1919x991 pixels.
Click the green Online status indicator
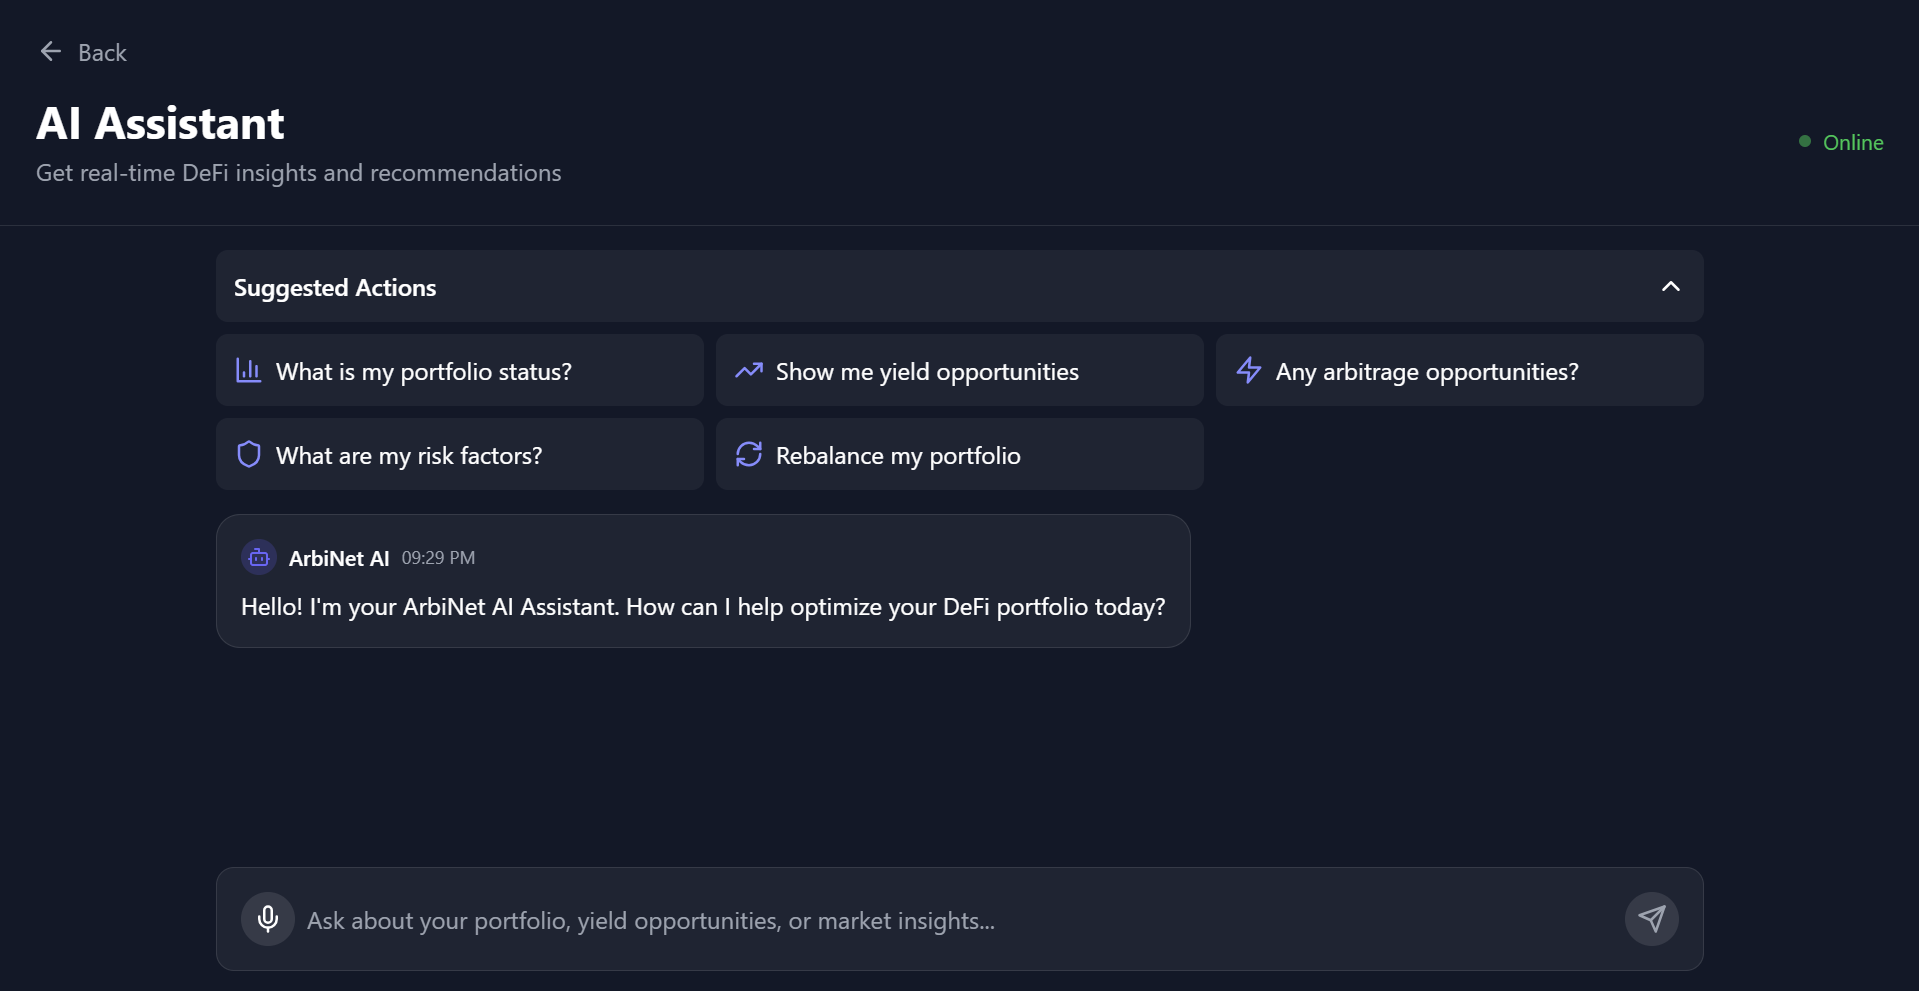tap(1841, 143)
